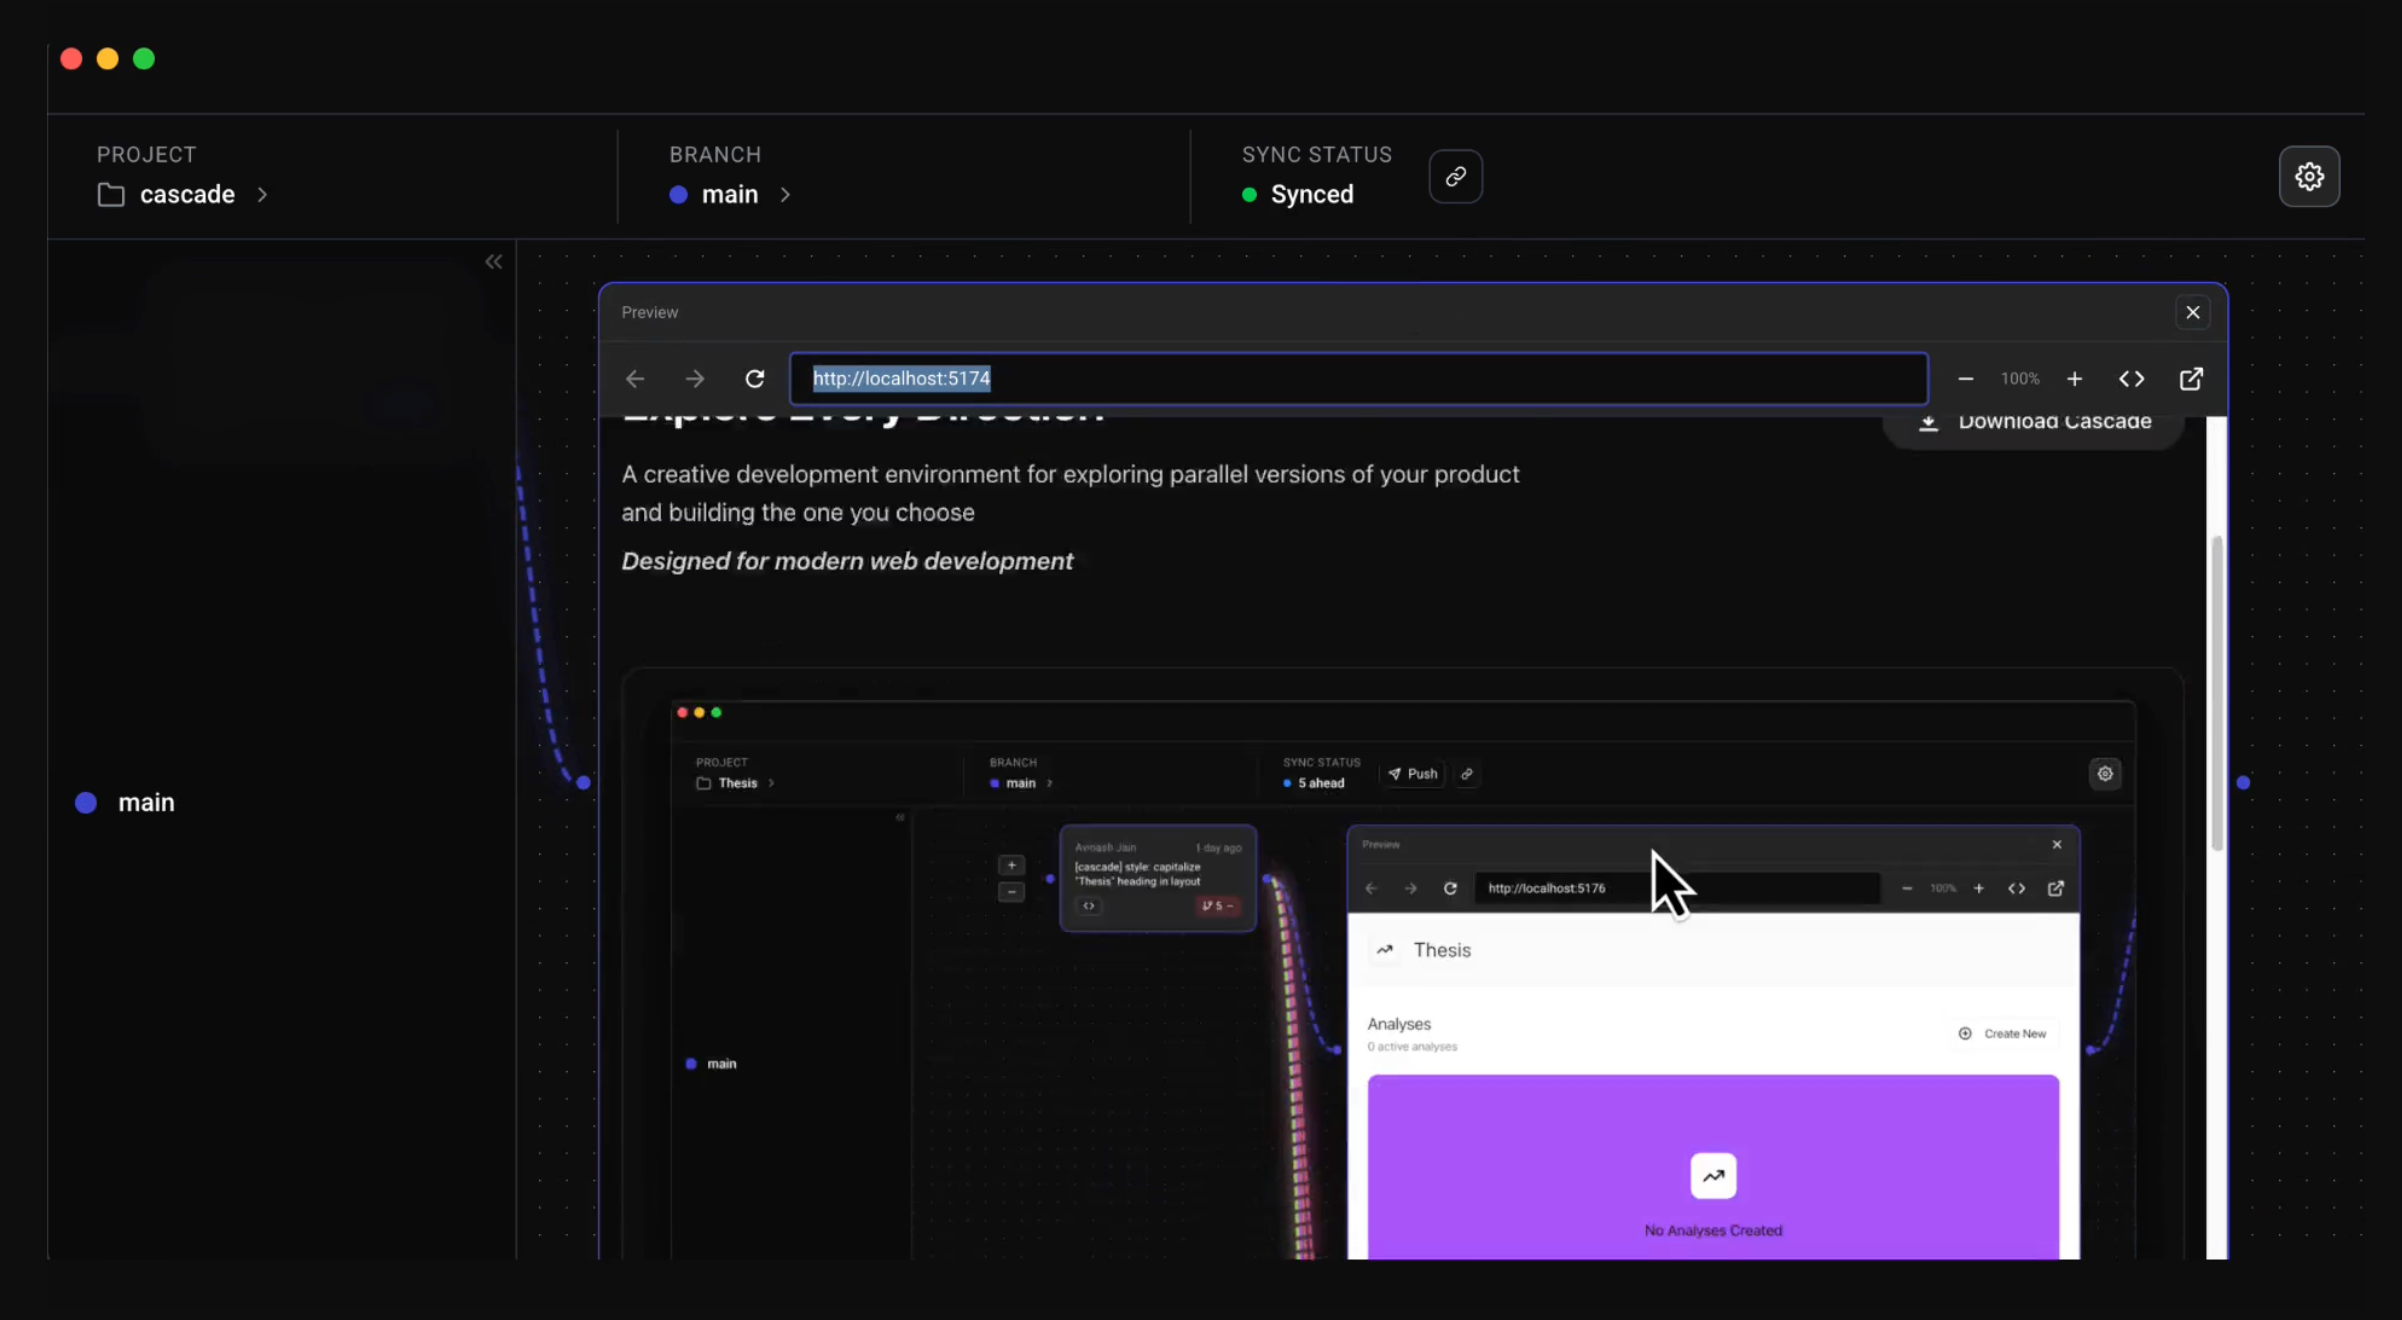Zoom out the preview with minus
Screen dimensions: 2402x1320
coord(1965,379)
